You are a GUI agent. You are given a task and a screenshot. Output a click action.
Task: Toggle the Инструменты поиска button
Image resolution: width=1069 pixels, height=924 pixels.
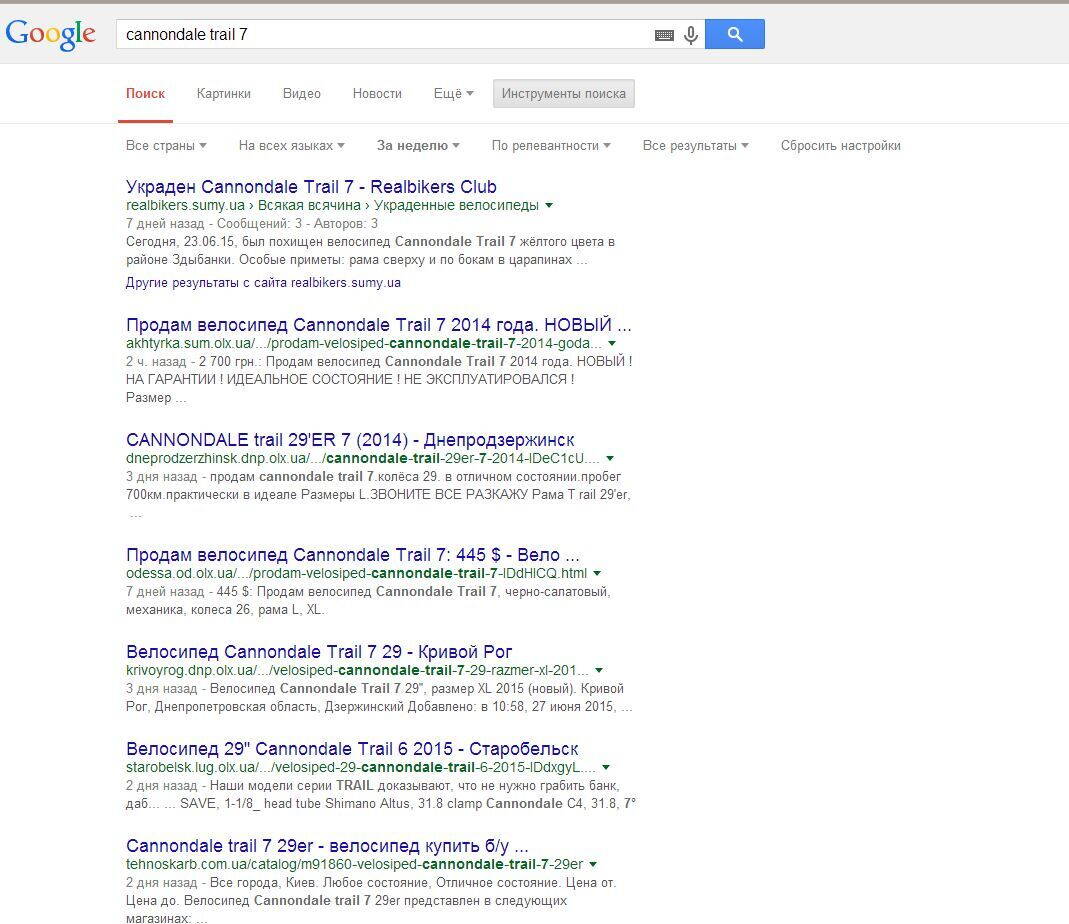(563, 94)
